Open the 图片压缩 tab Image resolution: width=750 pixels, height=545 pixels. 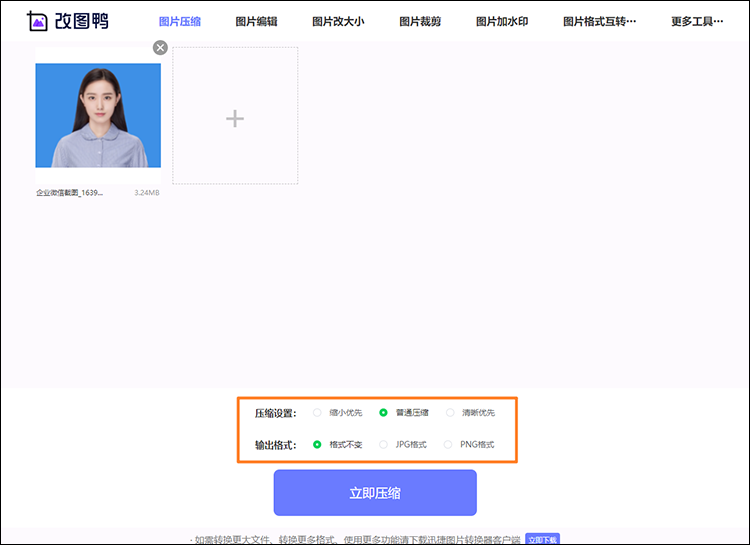coord(180,22)
